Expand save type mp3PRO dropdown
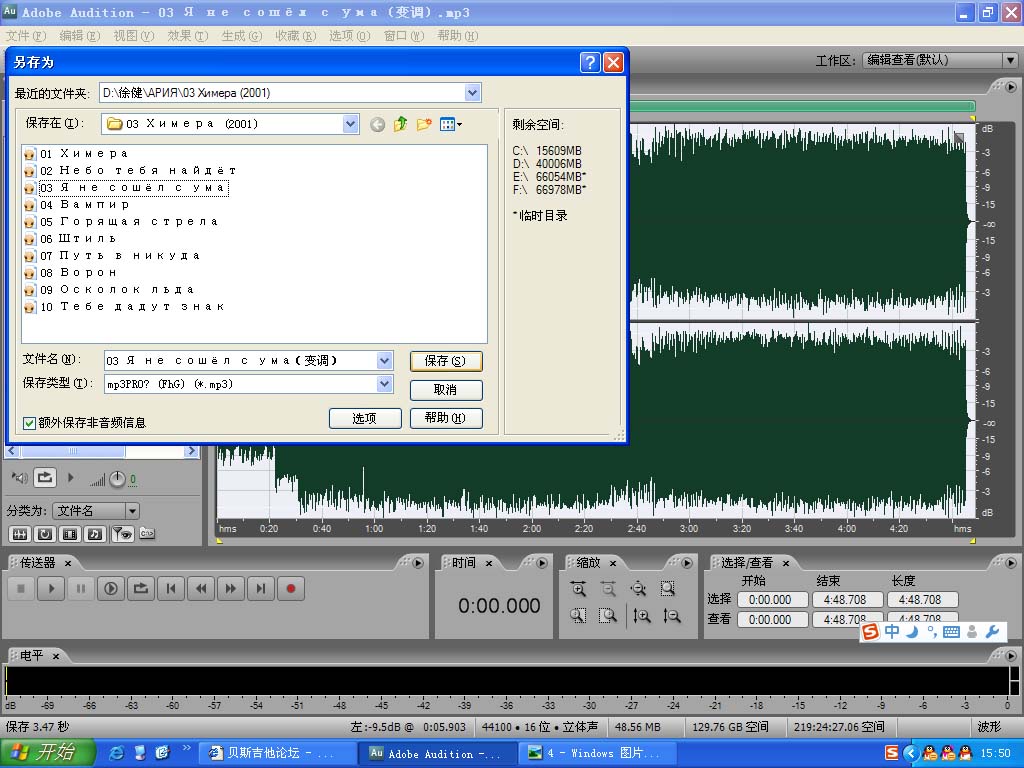Image resolution: width=1024 pixels, height=768 pixels. (385, 384)
